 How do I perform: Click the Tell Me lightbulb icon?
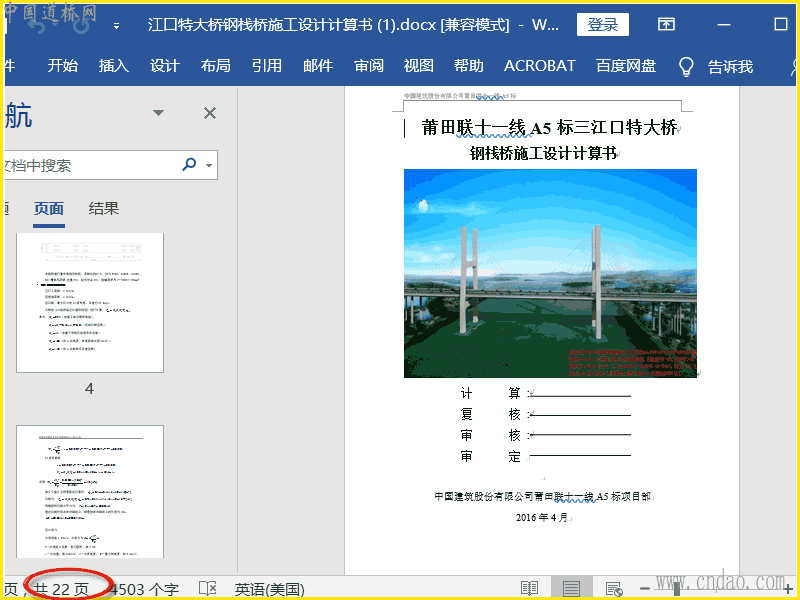point(686,66)
